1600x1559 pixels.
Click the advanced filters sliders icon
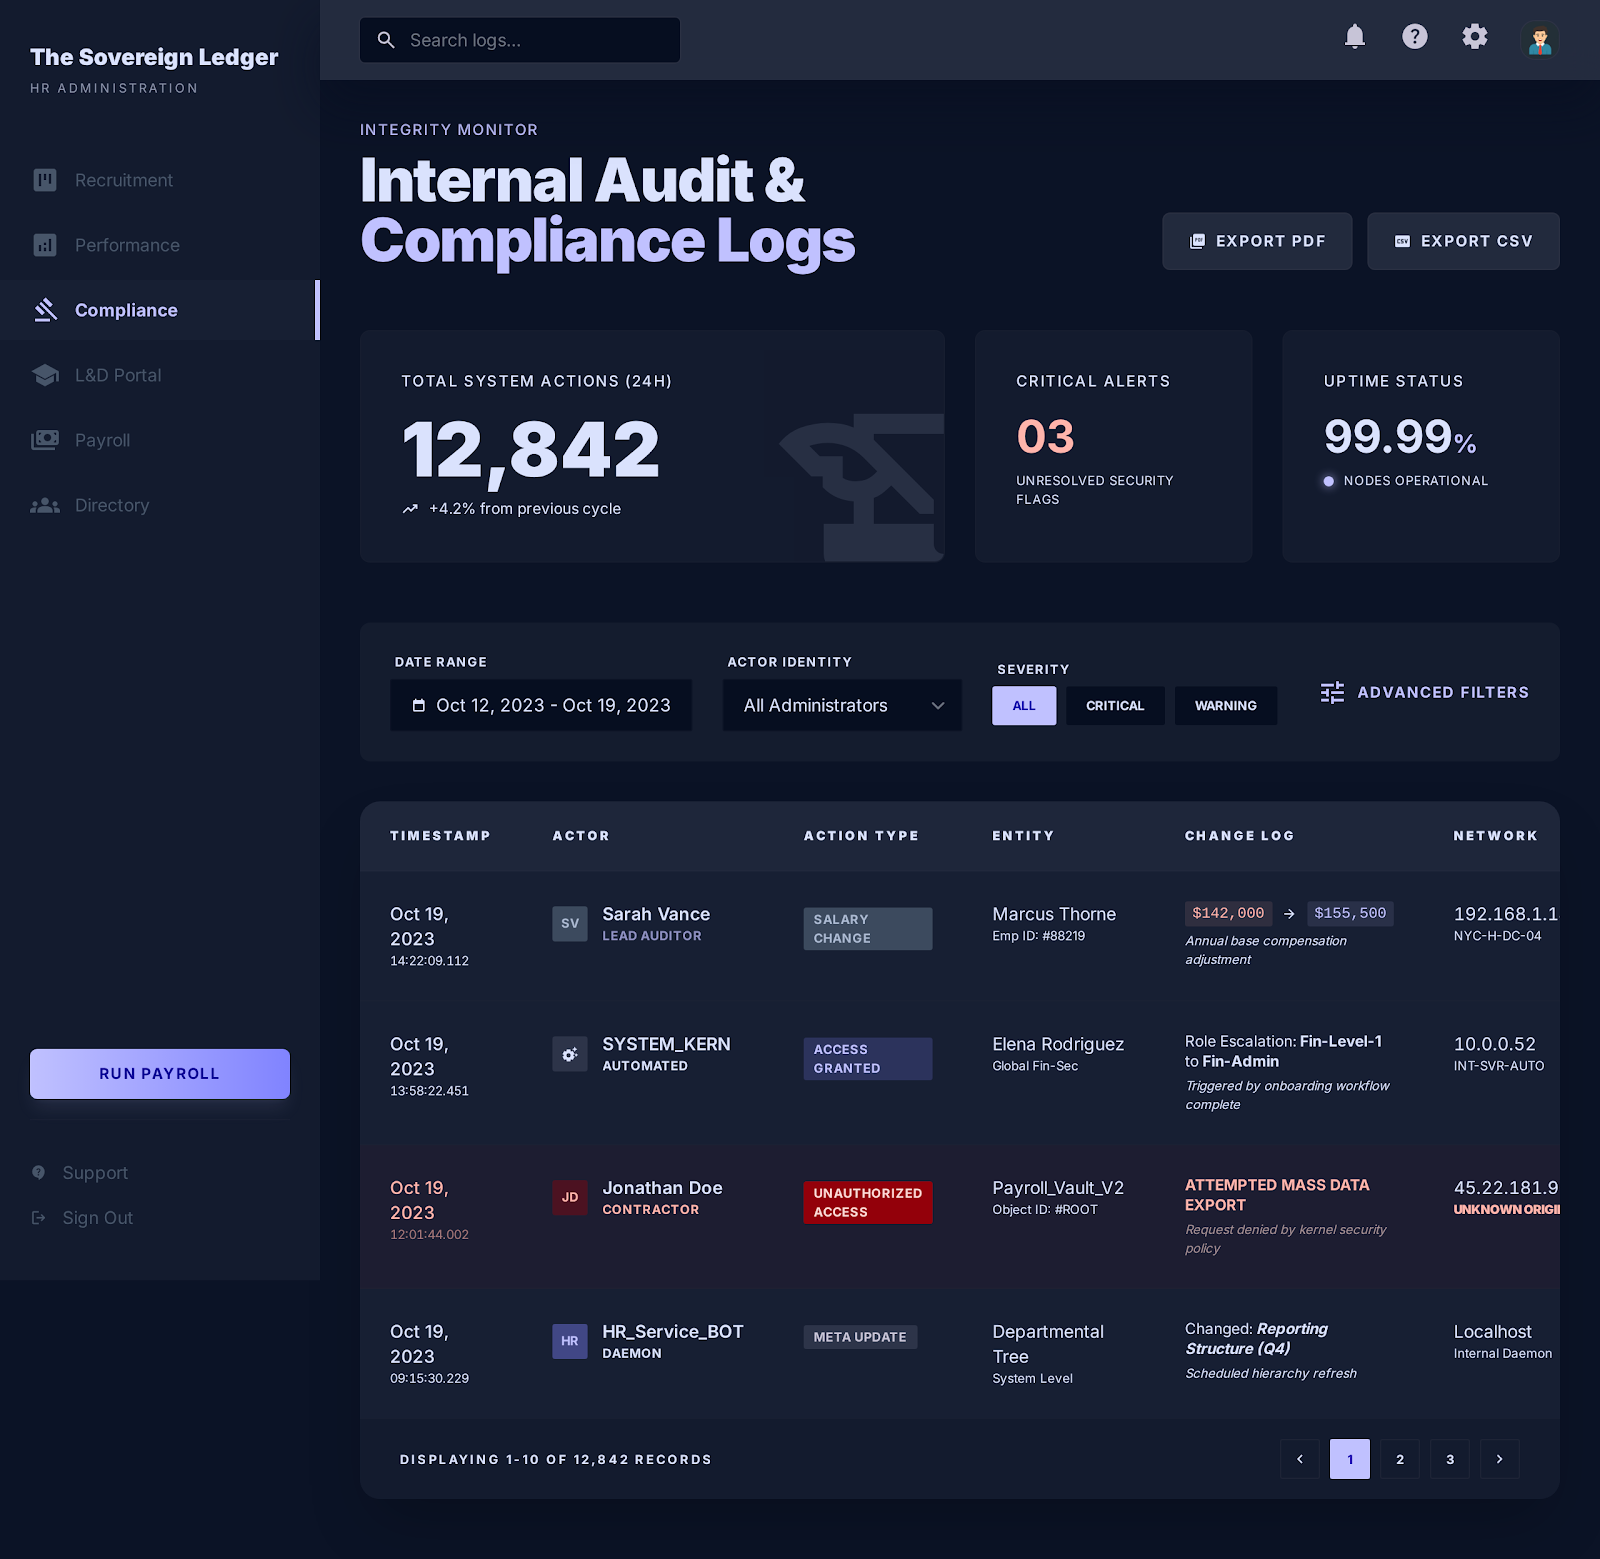point(1332,692)
